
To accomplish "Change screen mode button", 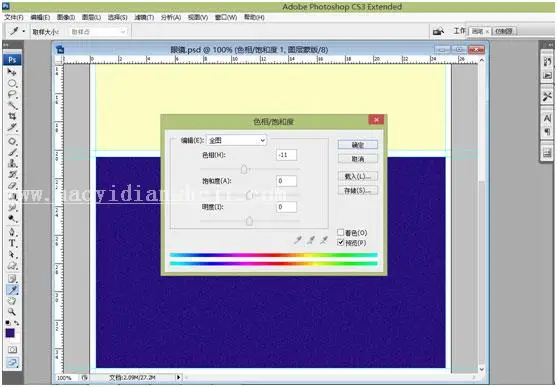I will [x=12, y=363].
